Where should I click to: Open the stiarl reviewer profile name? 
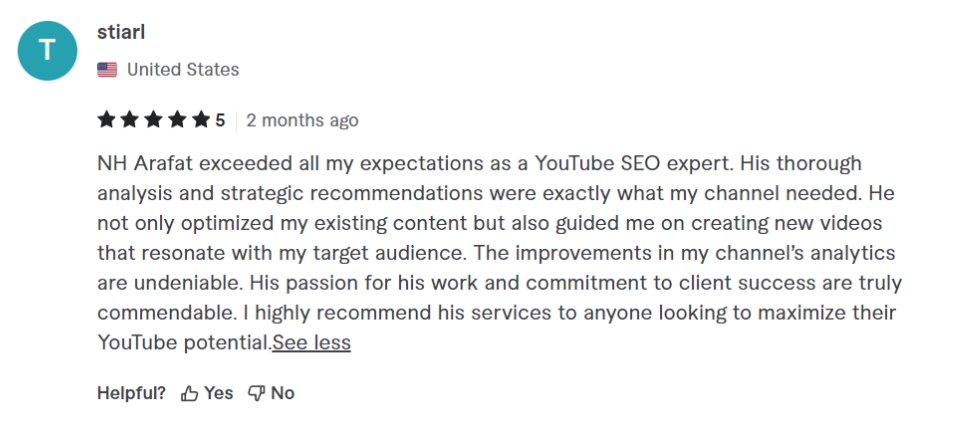click(x=121, y=33)
